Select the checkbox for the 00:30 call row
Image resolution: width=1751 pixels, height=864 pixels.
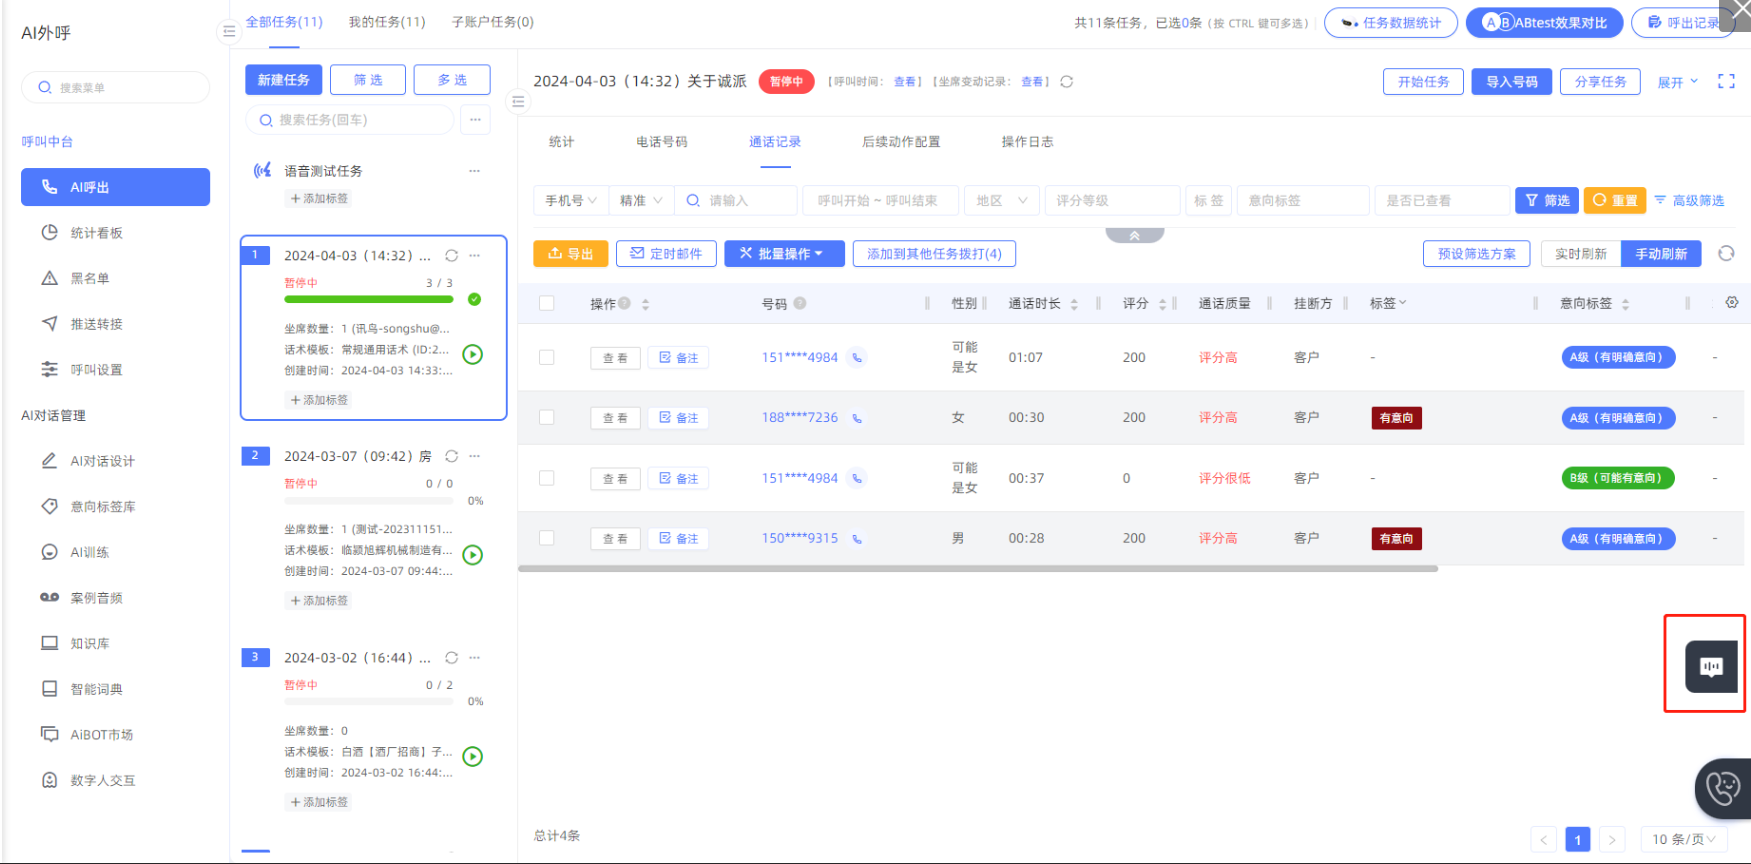click(x=547, y=417)
